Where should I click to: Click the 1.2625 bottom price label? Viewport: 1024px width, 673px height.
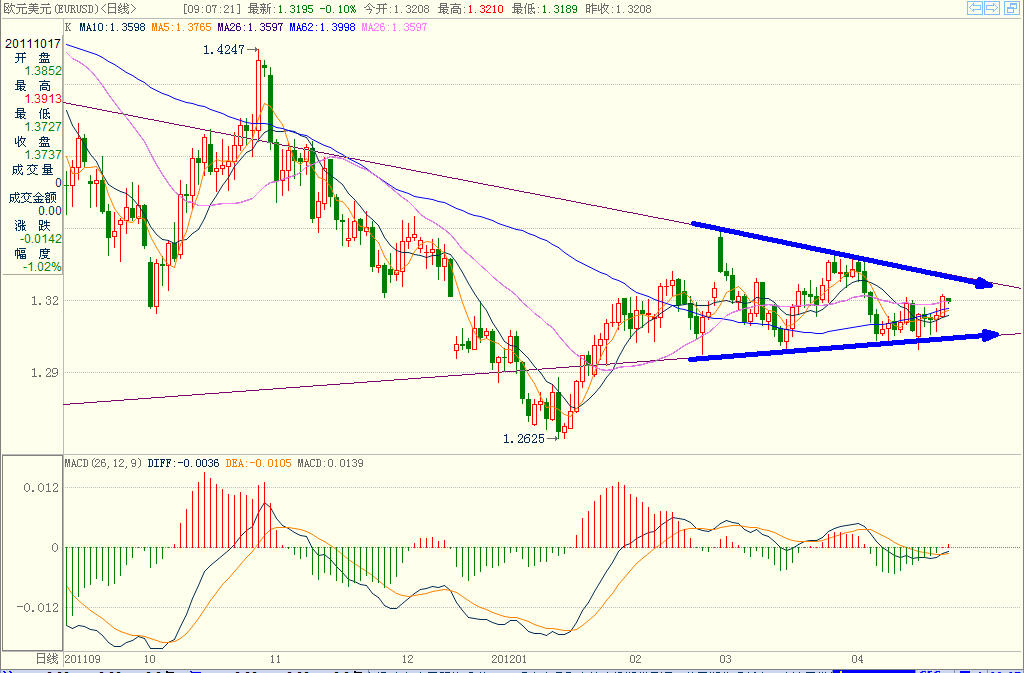[524, 439]
